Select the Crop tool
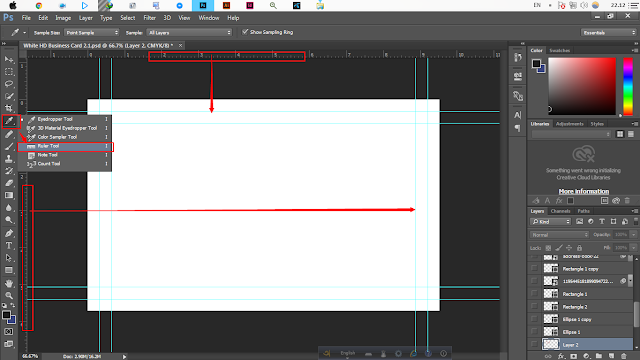Viewport: 640px width, 360px height. point(9,109)
